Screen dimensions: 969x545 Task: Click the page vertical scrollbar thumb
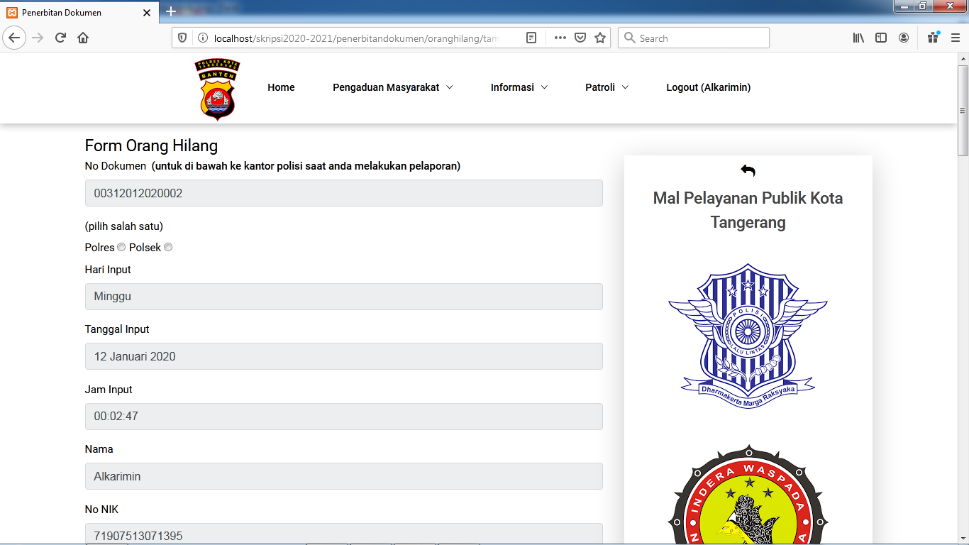click(x=963, y=111)
